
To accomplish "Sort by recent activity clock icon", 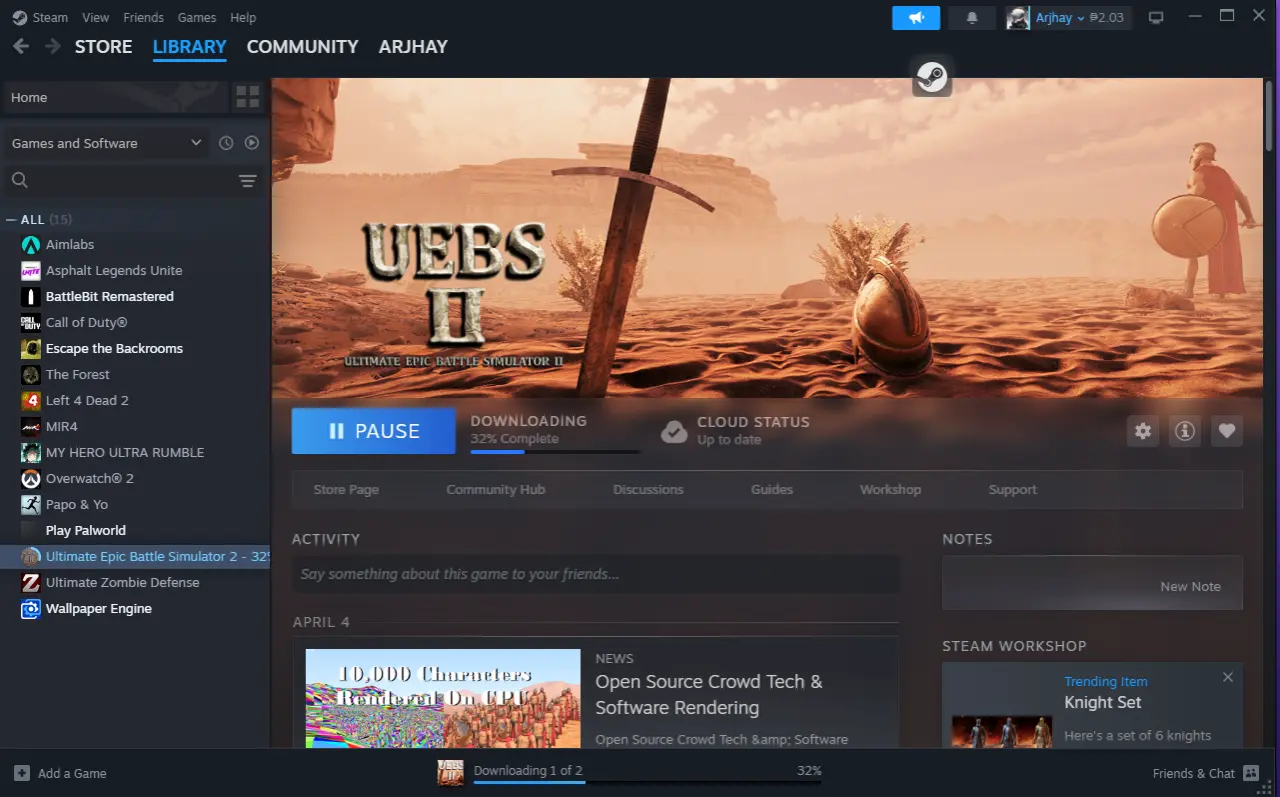I will [x=226, y=143].
